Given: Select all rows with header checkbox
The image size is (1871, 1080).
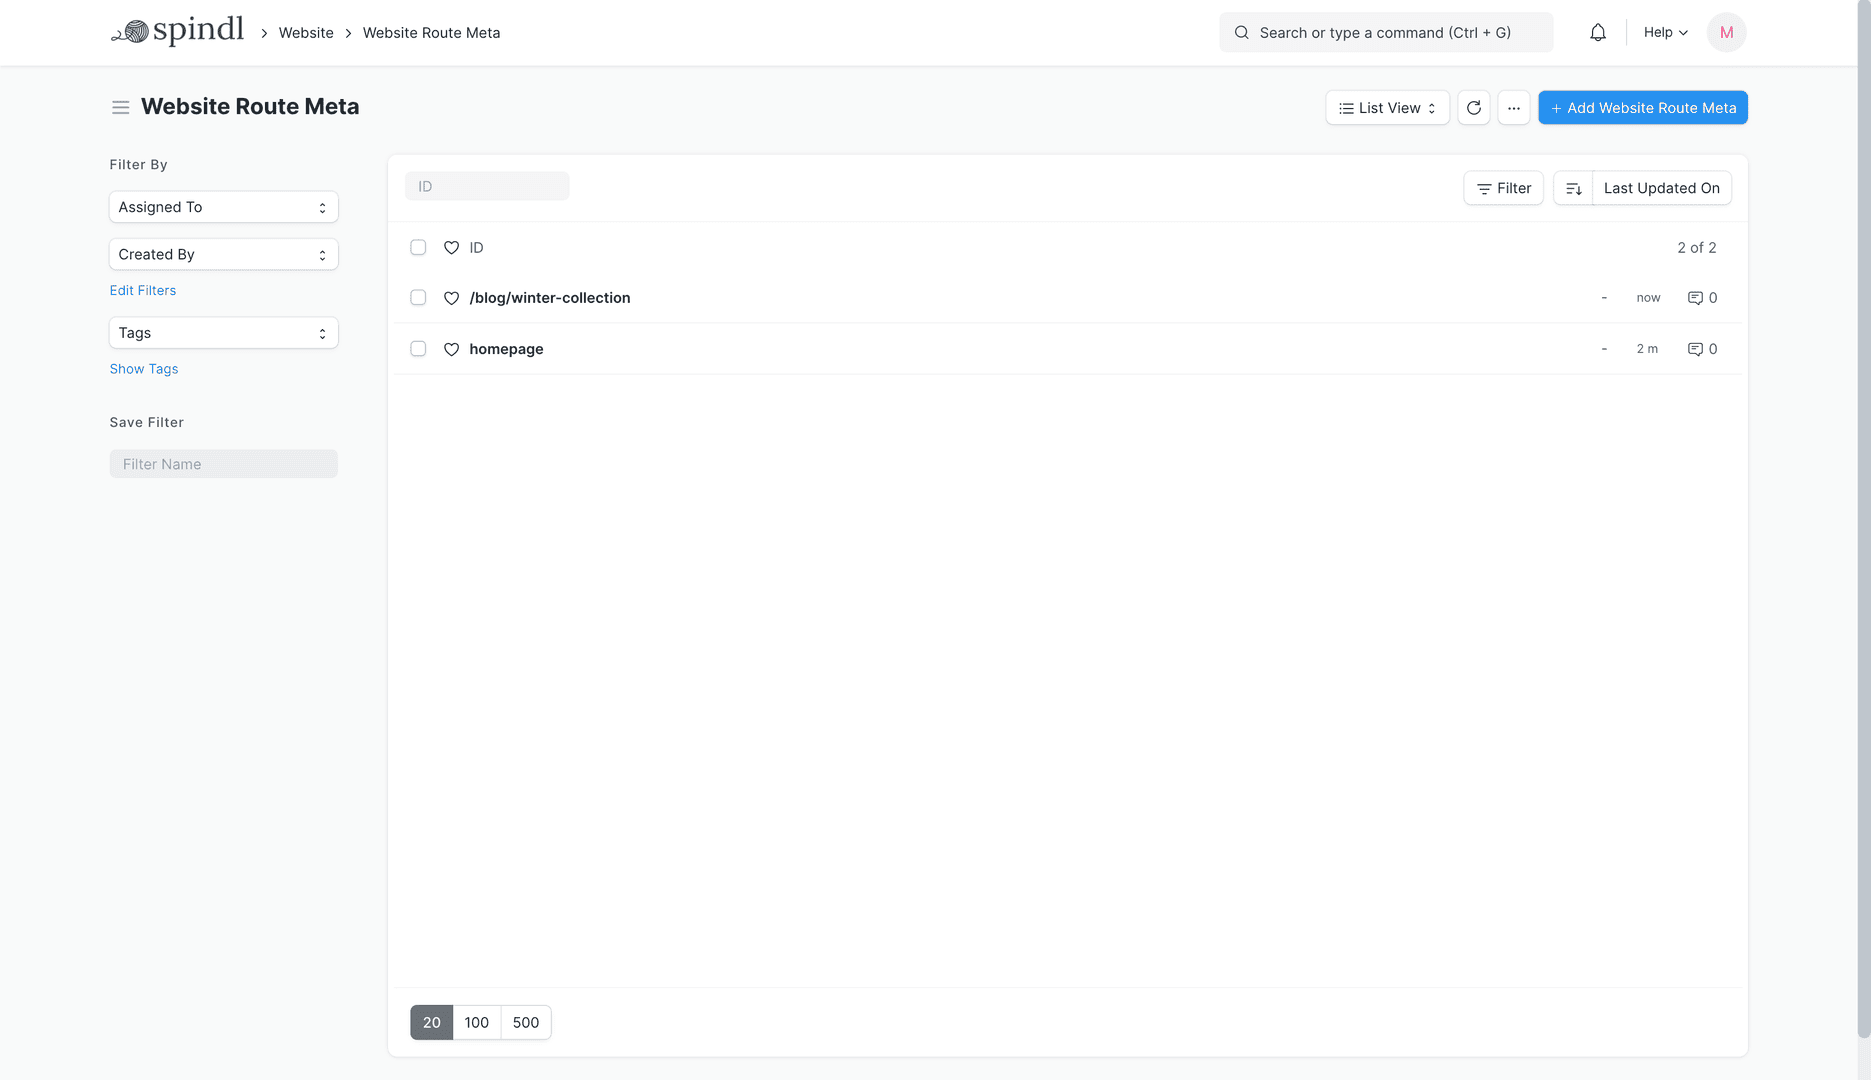Looking at the screenshot, I should pyautogui.click(x=418, y=247).
